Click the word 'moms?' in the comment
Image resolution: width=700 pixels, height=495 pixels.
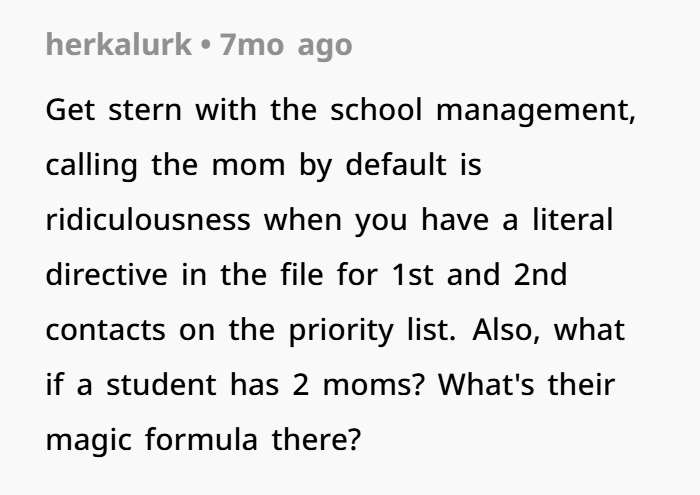click(x=373, y=385)
